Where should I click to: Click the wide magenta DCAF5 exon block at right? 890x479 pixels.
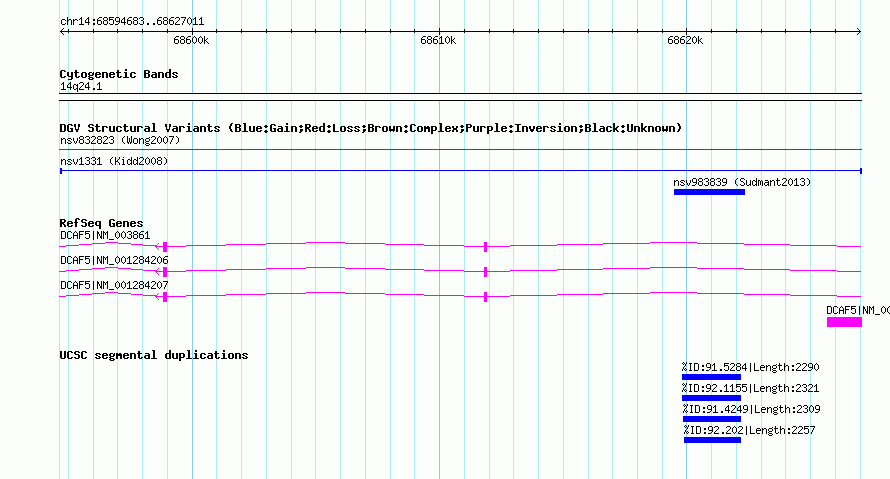point(844,322)
